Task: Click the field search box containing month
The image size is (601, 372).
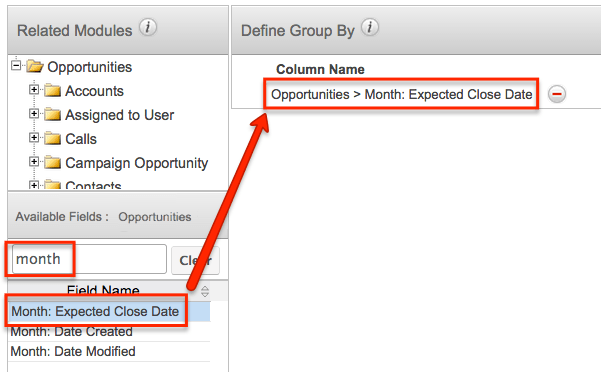Action: click(89, 259)
